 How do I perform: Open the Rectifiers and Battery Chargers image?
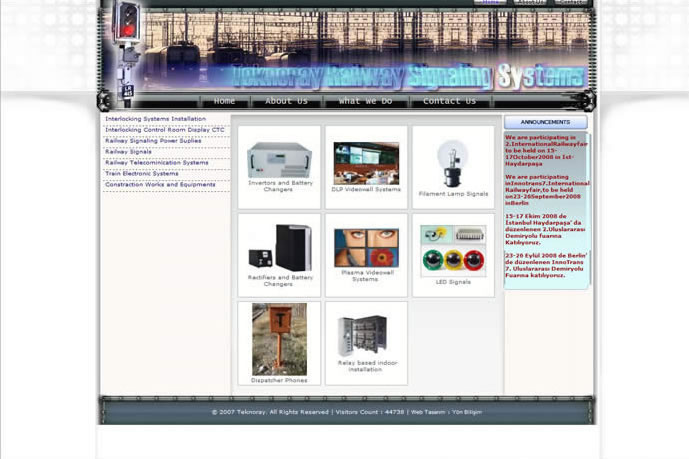pyautogui.click(x=279, y=248)
